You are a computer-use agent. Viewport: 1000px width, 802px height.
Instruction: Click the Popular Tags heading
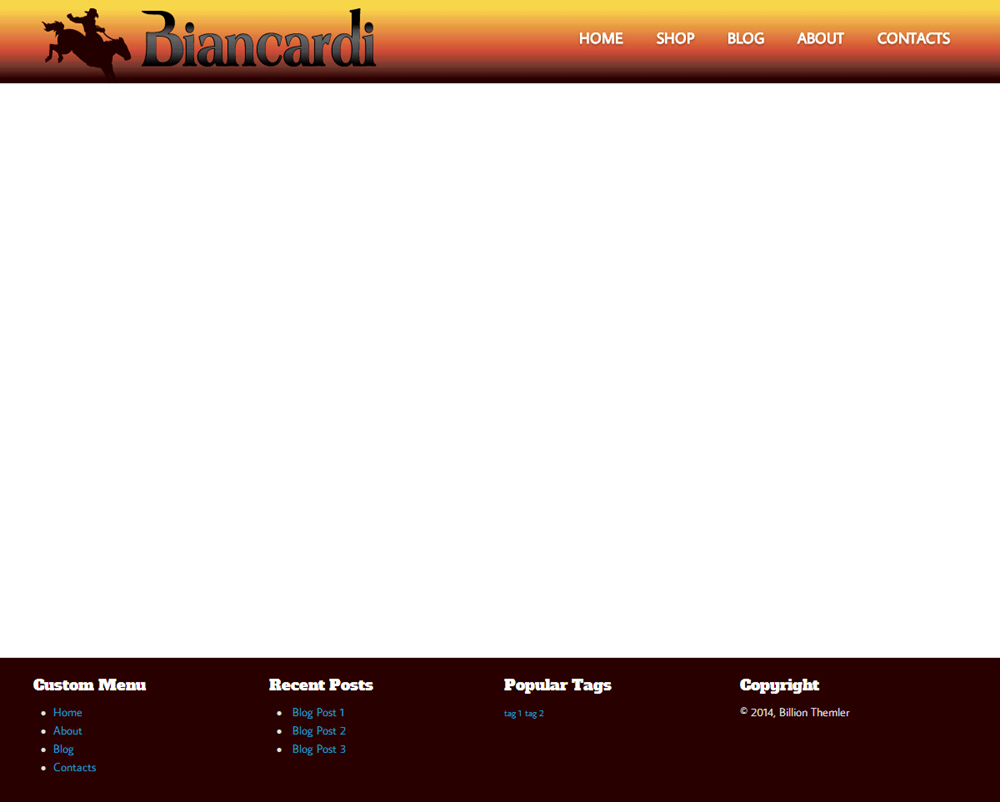pos(557,685)
